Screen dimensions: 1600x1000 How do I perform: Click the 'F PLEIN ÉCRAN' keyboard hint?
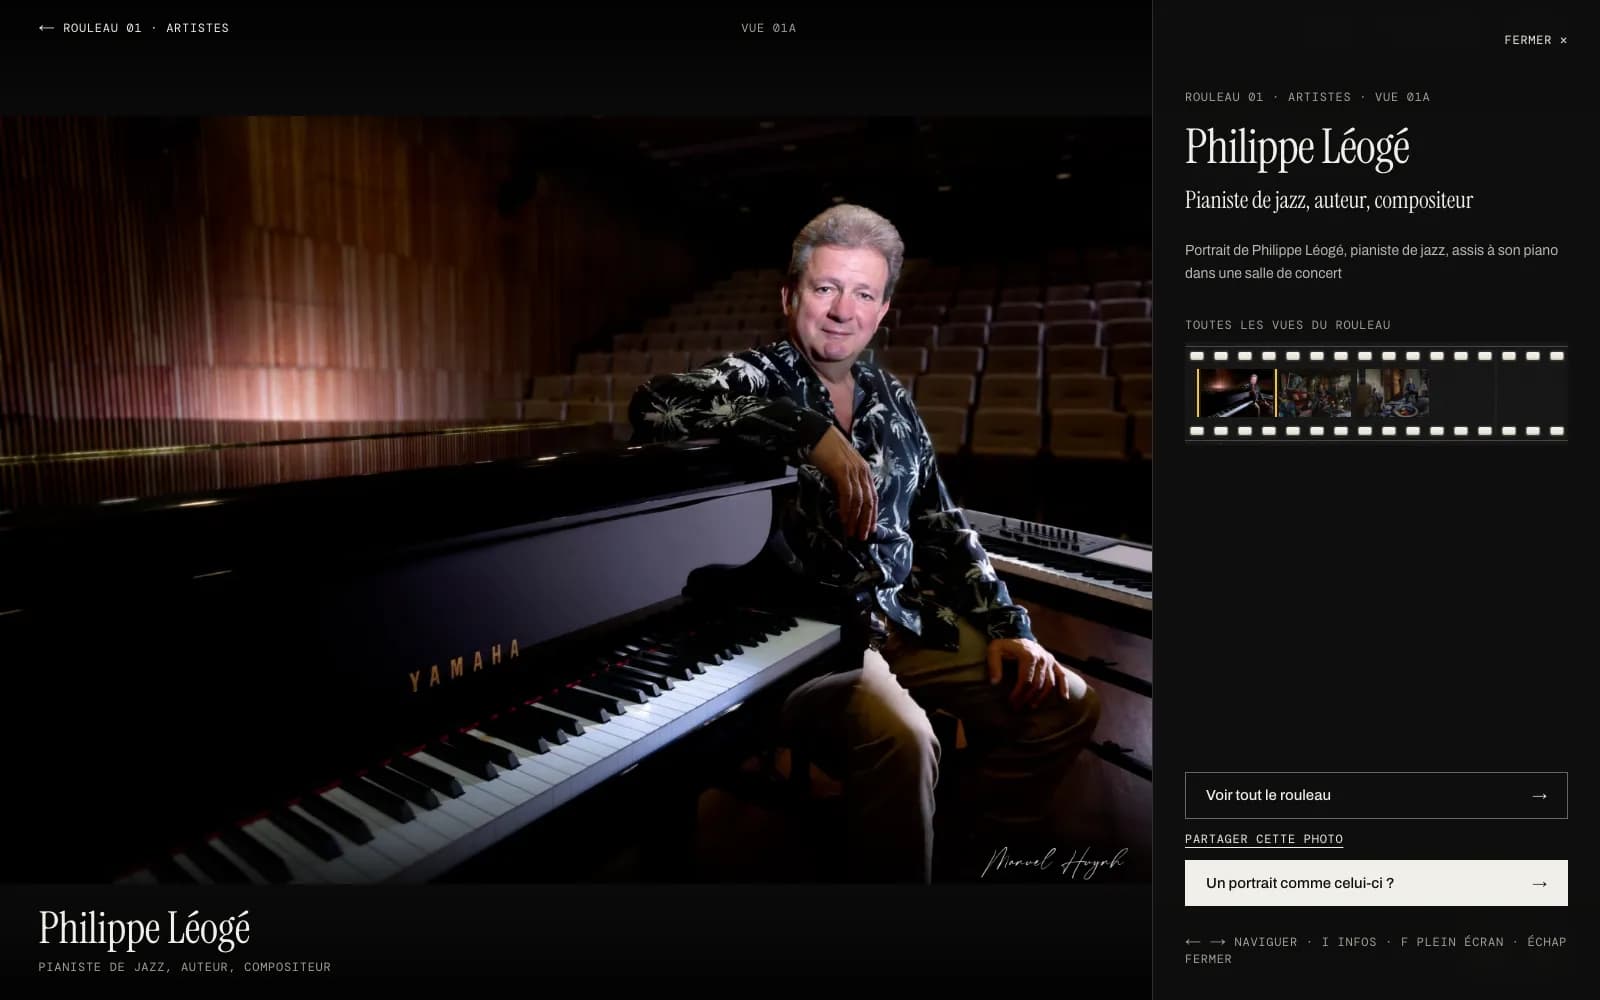coord(1452,942)
